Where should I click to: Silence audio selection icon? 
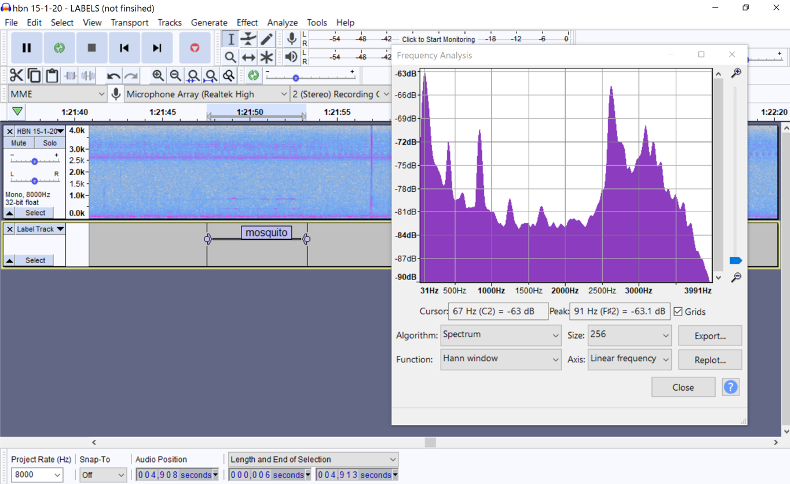point(88,76)
